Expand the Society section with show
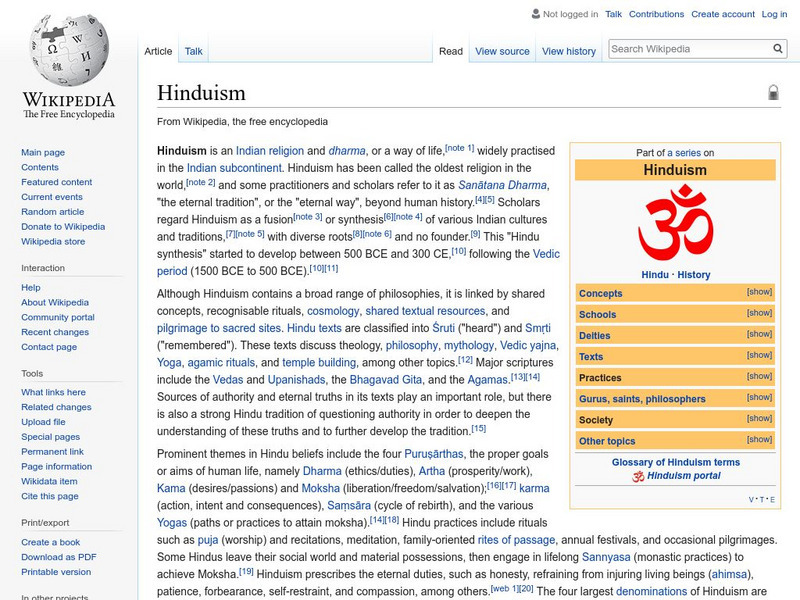Screen dimensions: 800x600 (759, 418)
